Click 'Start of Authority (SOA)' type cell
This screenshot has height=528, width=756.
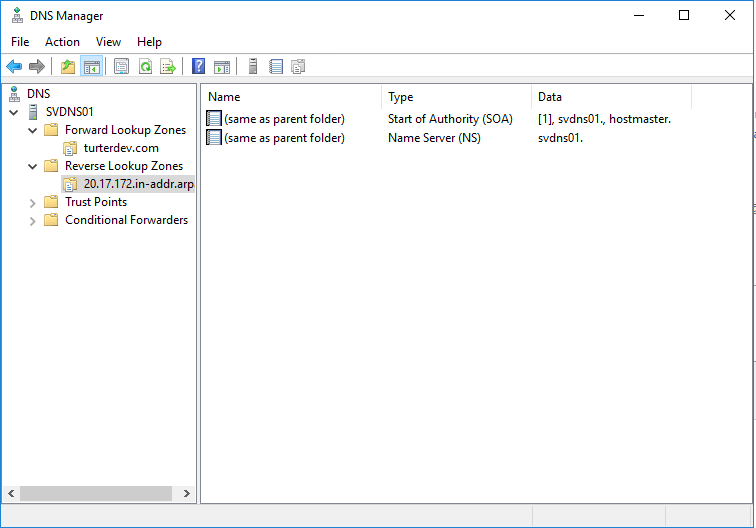pyautogui.click(x=450, y=119)
